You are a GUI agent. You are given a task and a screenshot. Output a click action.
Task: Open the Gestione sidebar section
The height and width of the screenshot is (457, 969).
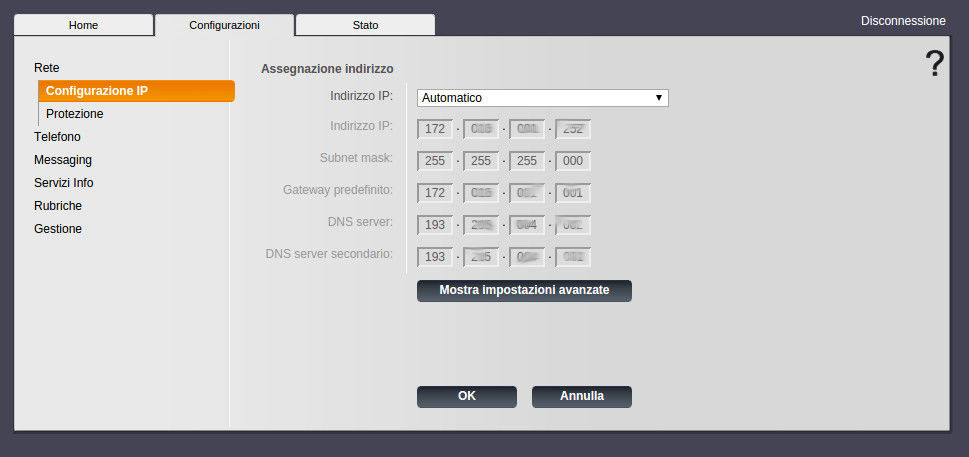pos(58,229)
